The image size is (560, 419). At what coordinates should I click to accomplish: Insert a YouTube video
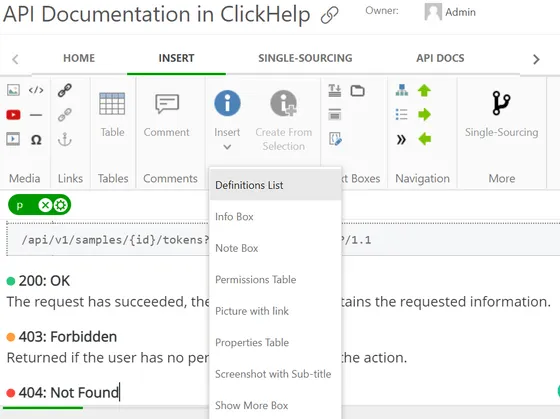13,115
